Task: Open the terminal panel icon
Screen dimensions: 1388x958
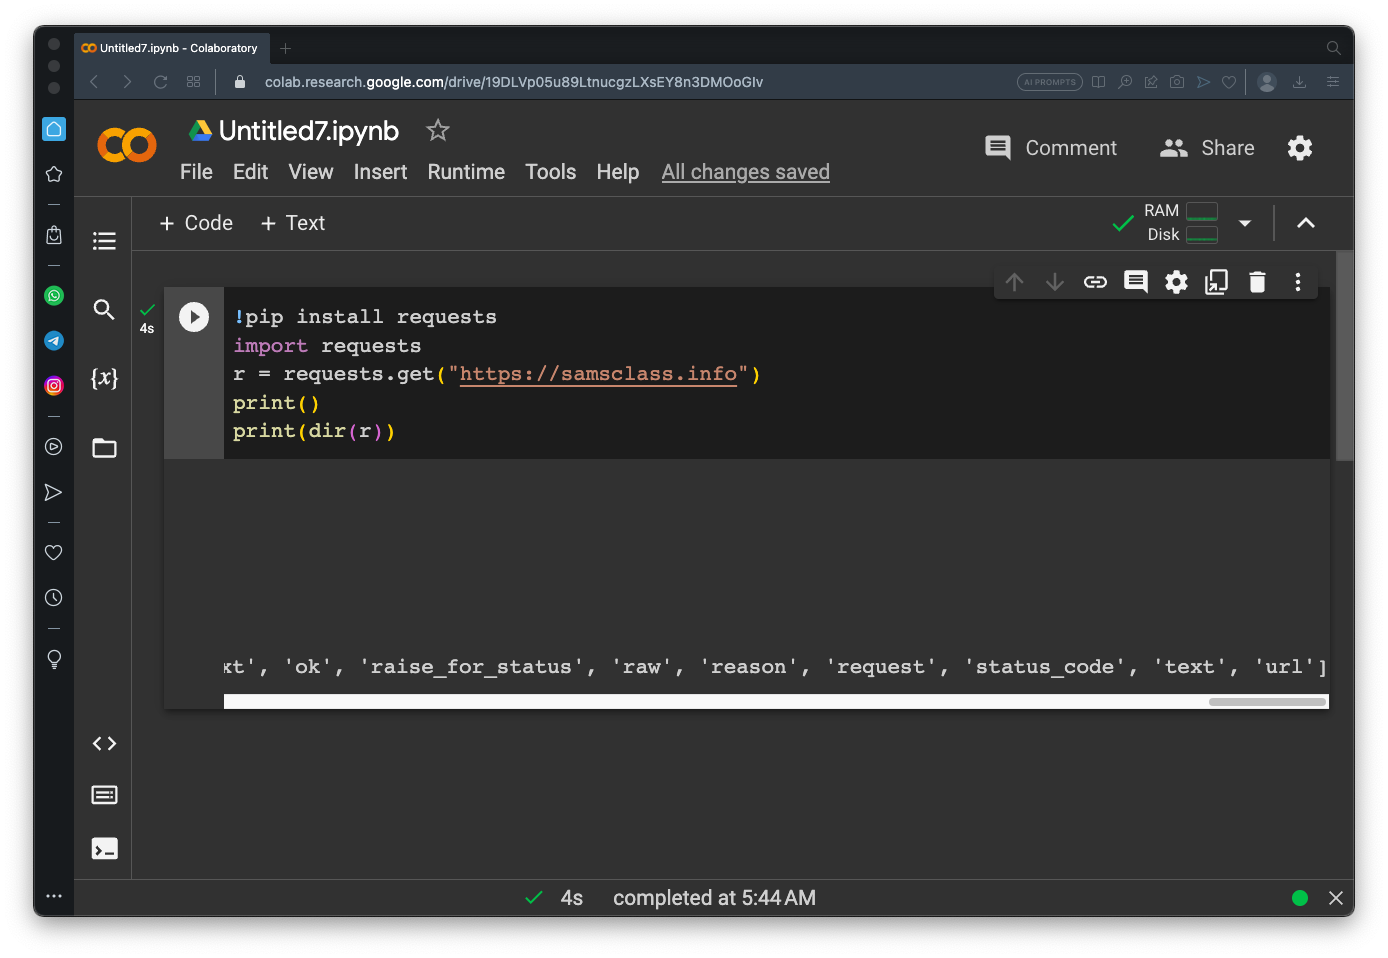Action: tap(104, 848)
